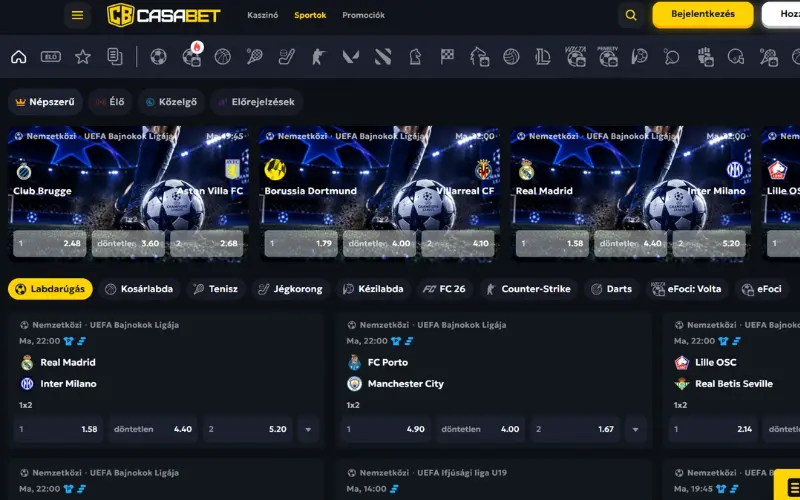Screen dimensions: 800x500
Task: Select the Jégkorong sport chip
Action: [x=290, y=289]
